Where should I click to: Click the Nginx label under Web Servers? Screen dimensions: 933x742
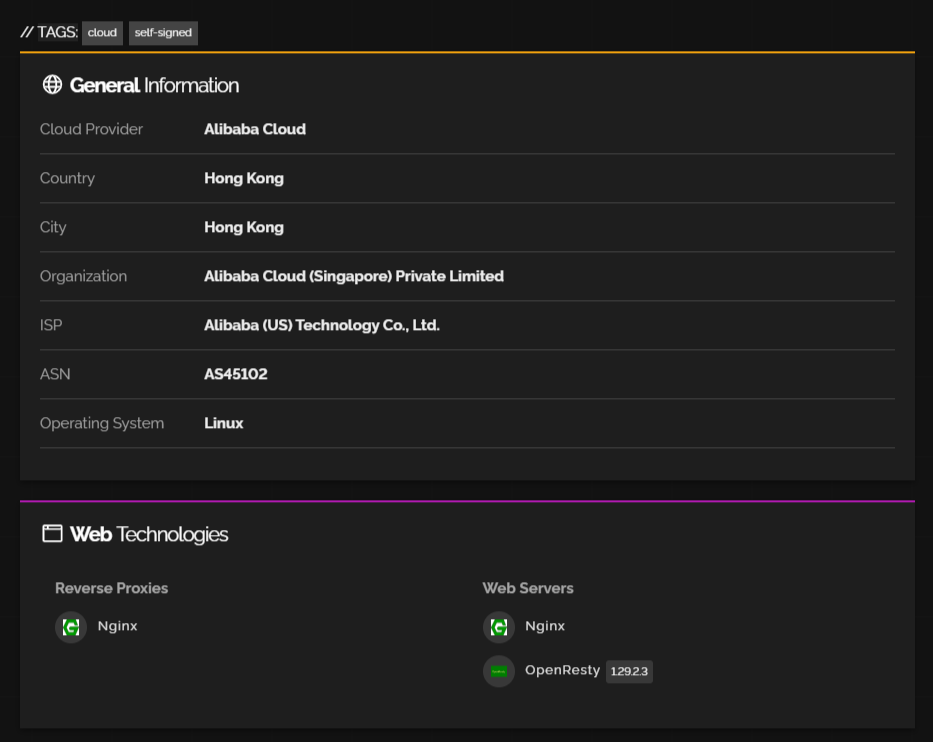545,626
